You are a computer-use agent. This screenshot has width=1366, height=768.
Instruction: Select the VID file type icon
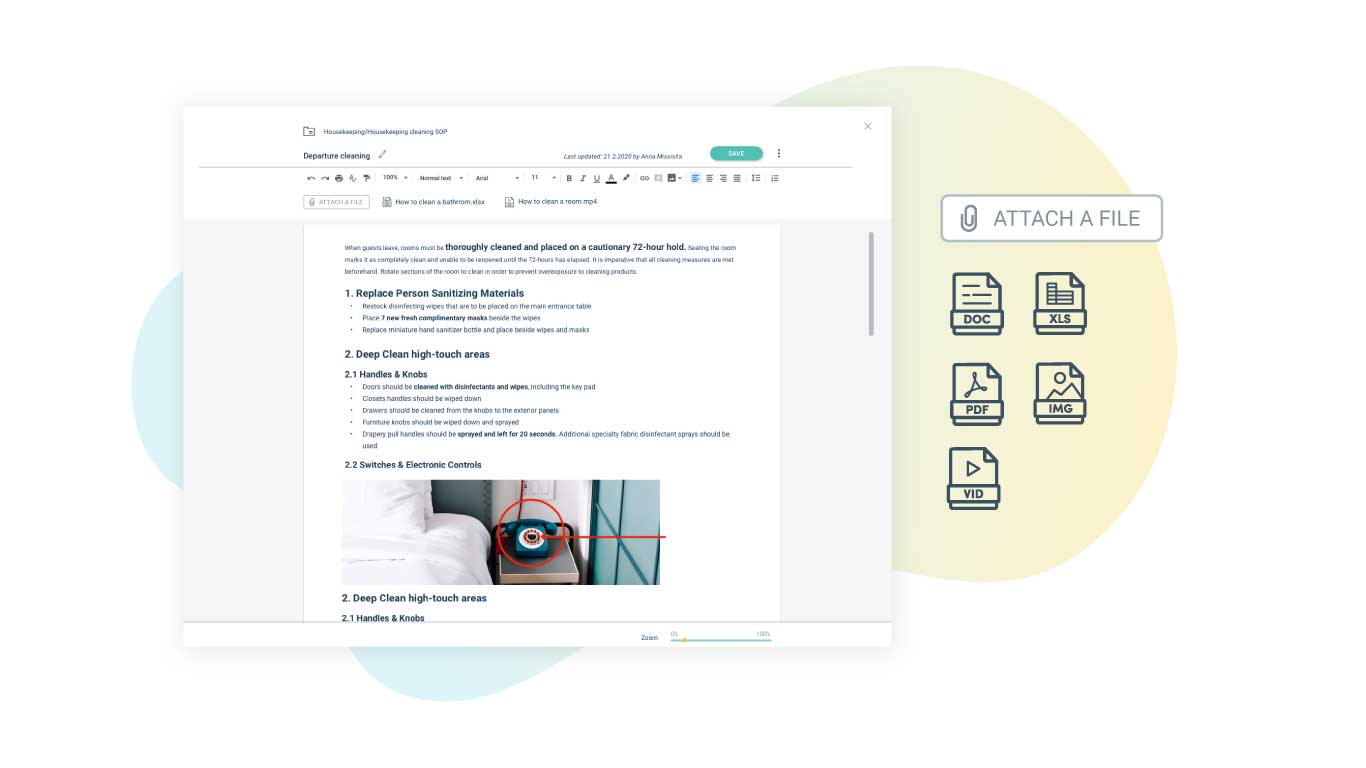point(974,478)
